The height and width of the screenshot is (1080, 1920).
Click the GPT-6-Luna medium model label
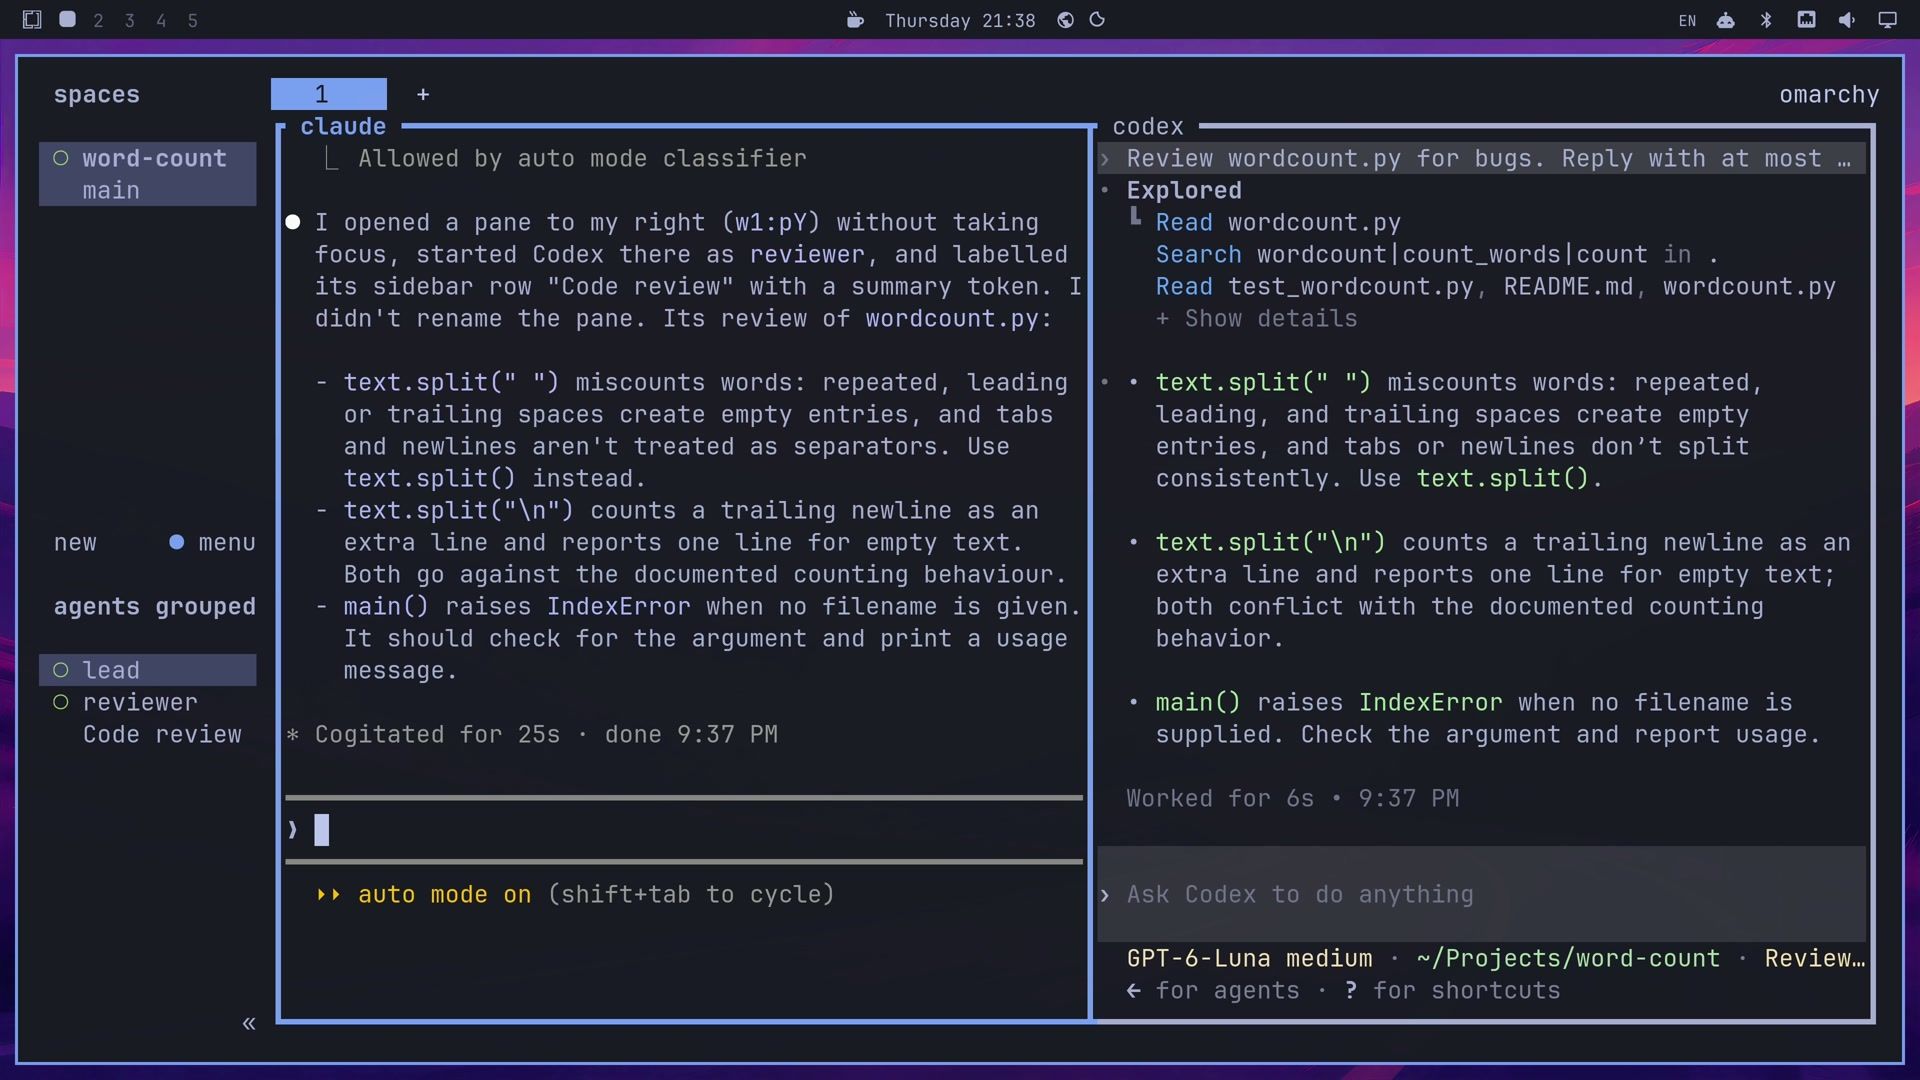pos(1249,958)
